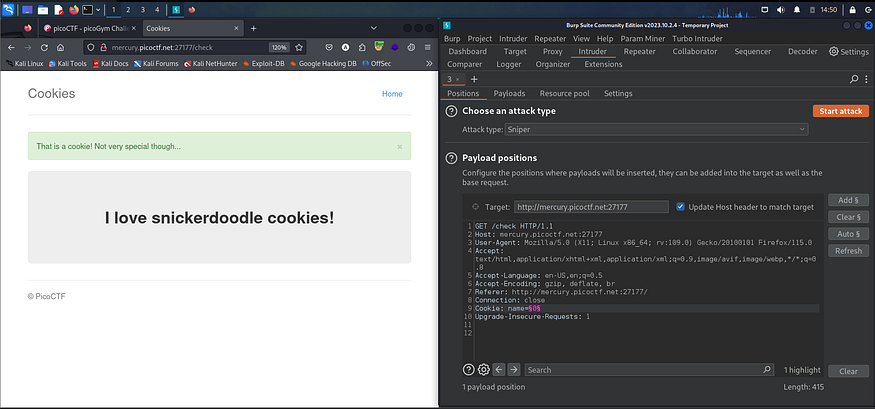Open editor settings gear below request

(484, 369)
